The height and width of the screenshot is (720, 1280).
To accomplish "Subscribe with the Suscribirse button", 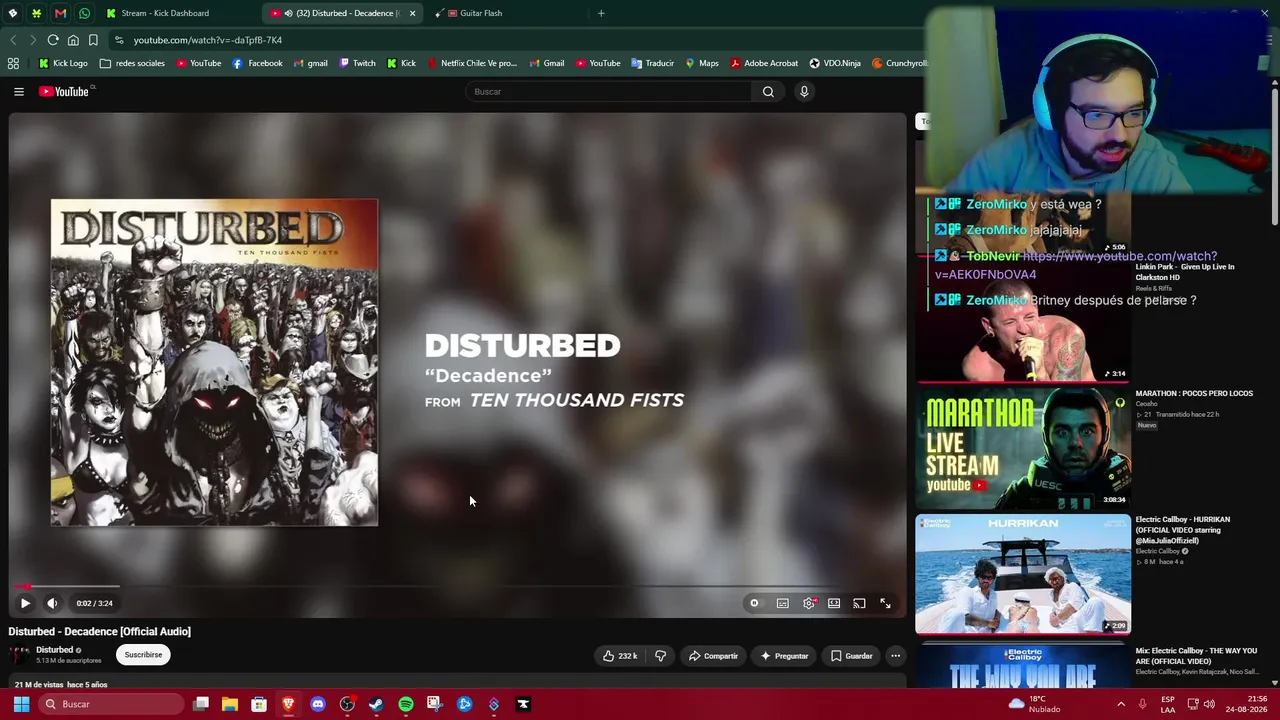I will pos(143,655).
